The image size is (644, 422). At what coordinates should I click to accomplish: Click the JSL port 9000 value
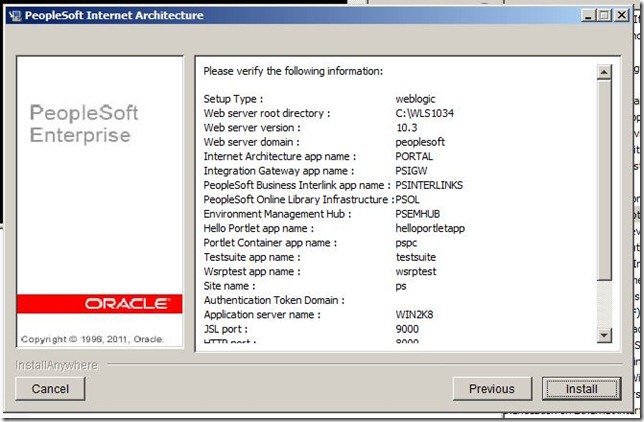[408, 329]
